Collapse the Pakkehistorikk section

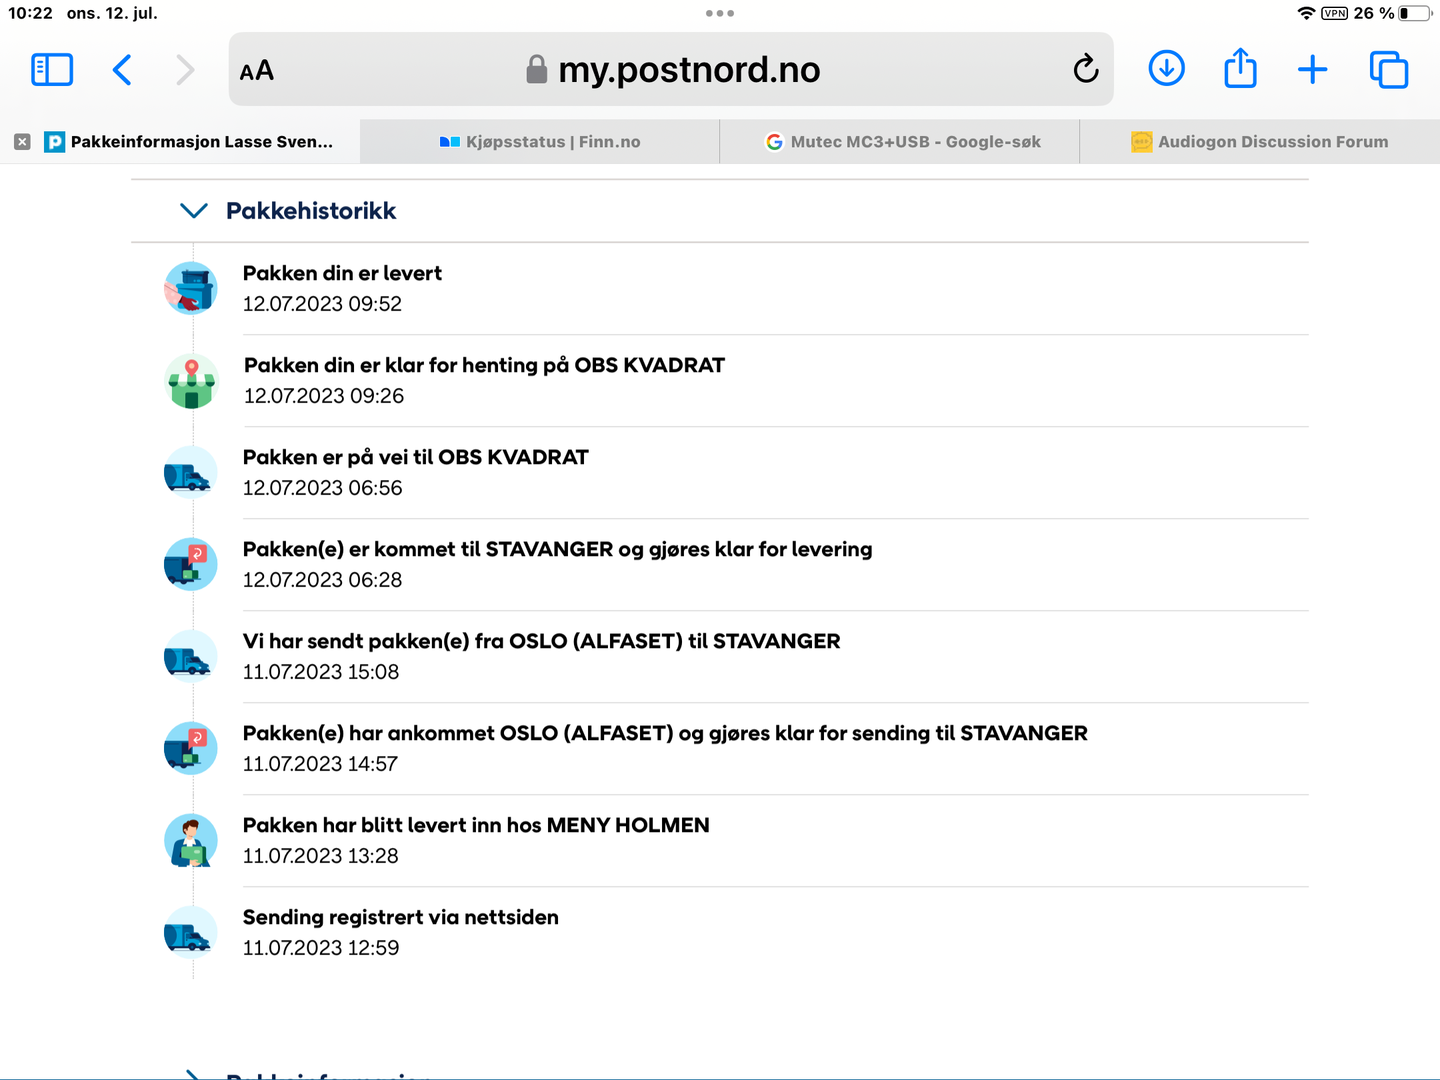point(193,211)
